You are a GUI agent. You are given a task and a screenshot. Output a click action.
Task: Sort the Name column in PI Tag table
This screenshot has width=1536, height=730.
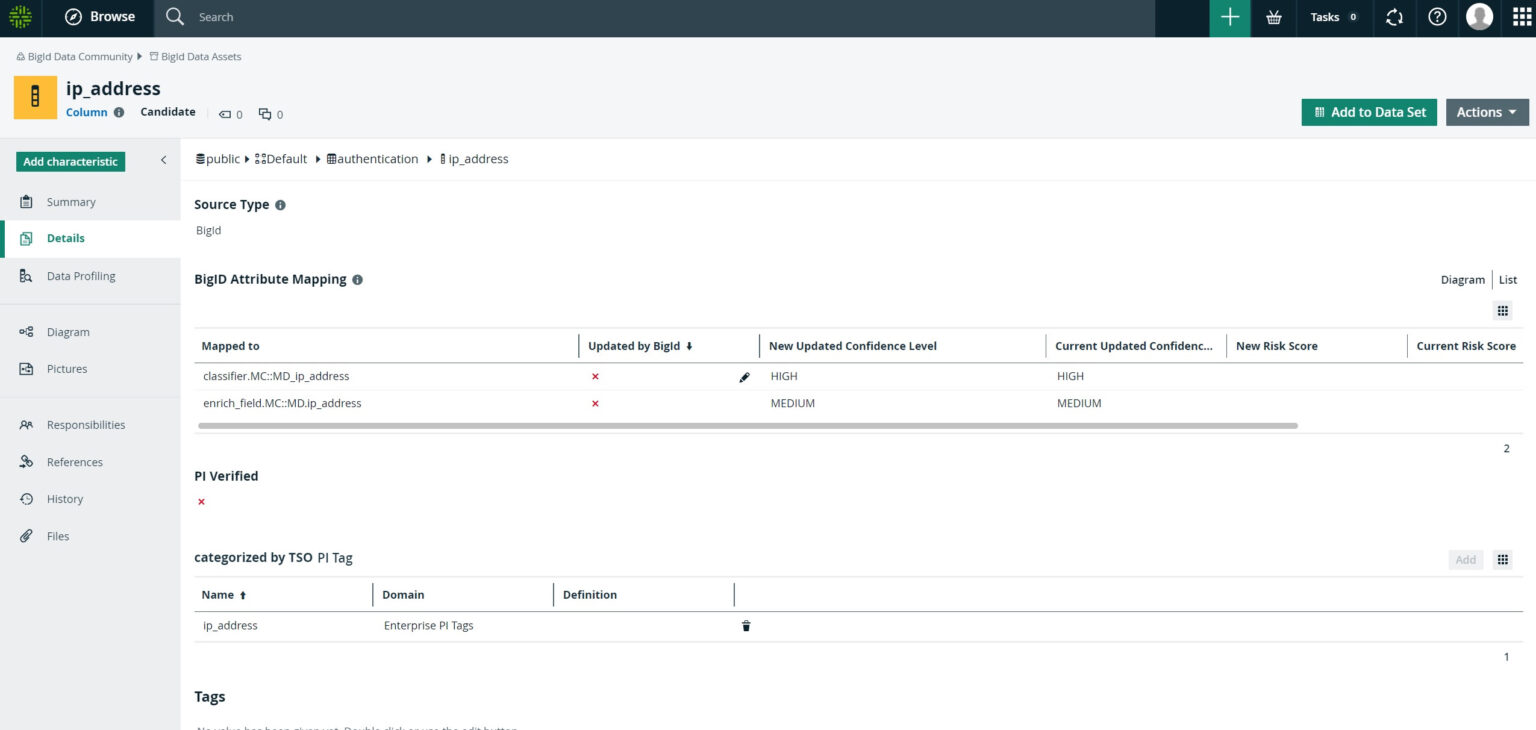coord(224,595)
